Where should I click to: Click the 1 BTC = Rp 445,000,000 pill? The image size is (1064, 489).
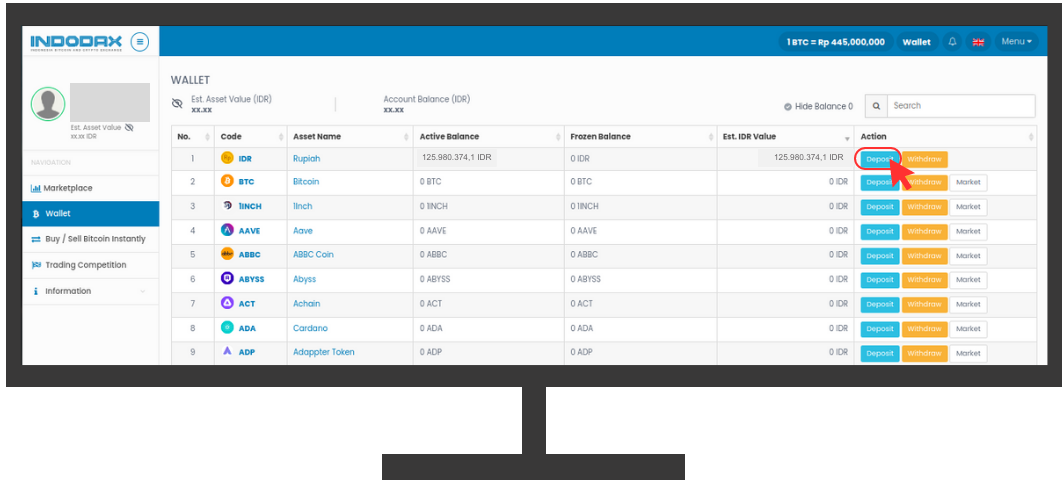835,42
